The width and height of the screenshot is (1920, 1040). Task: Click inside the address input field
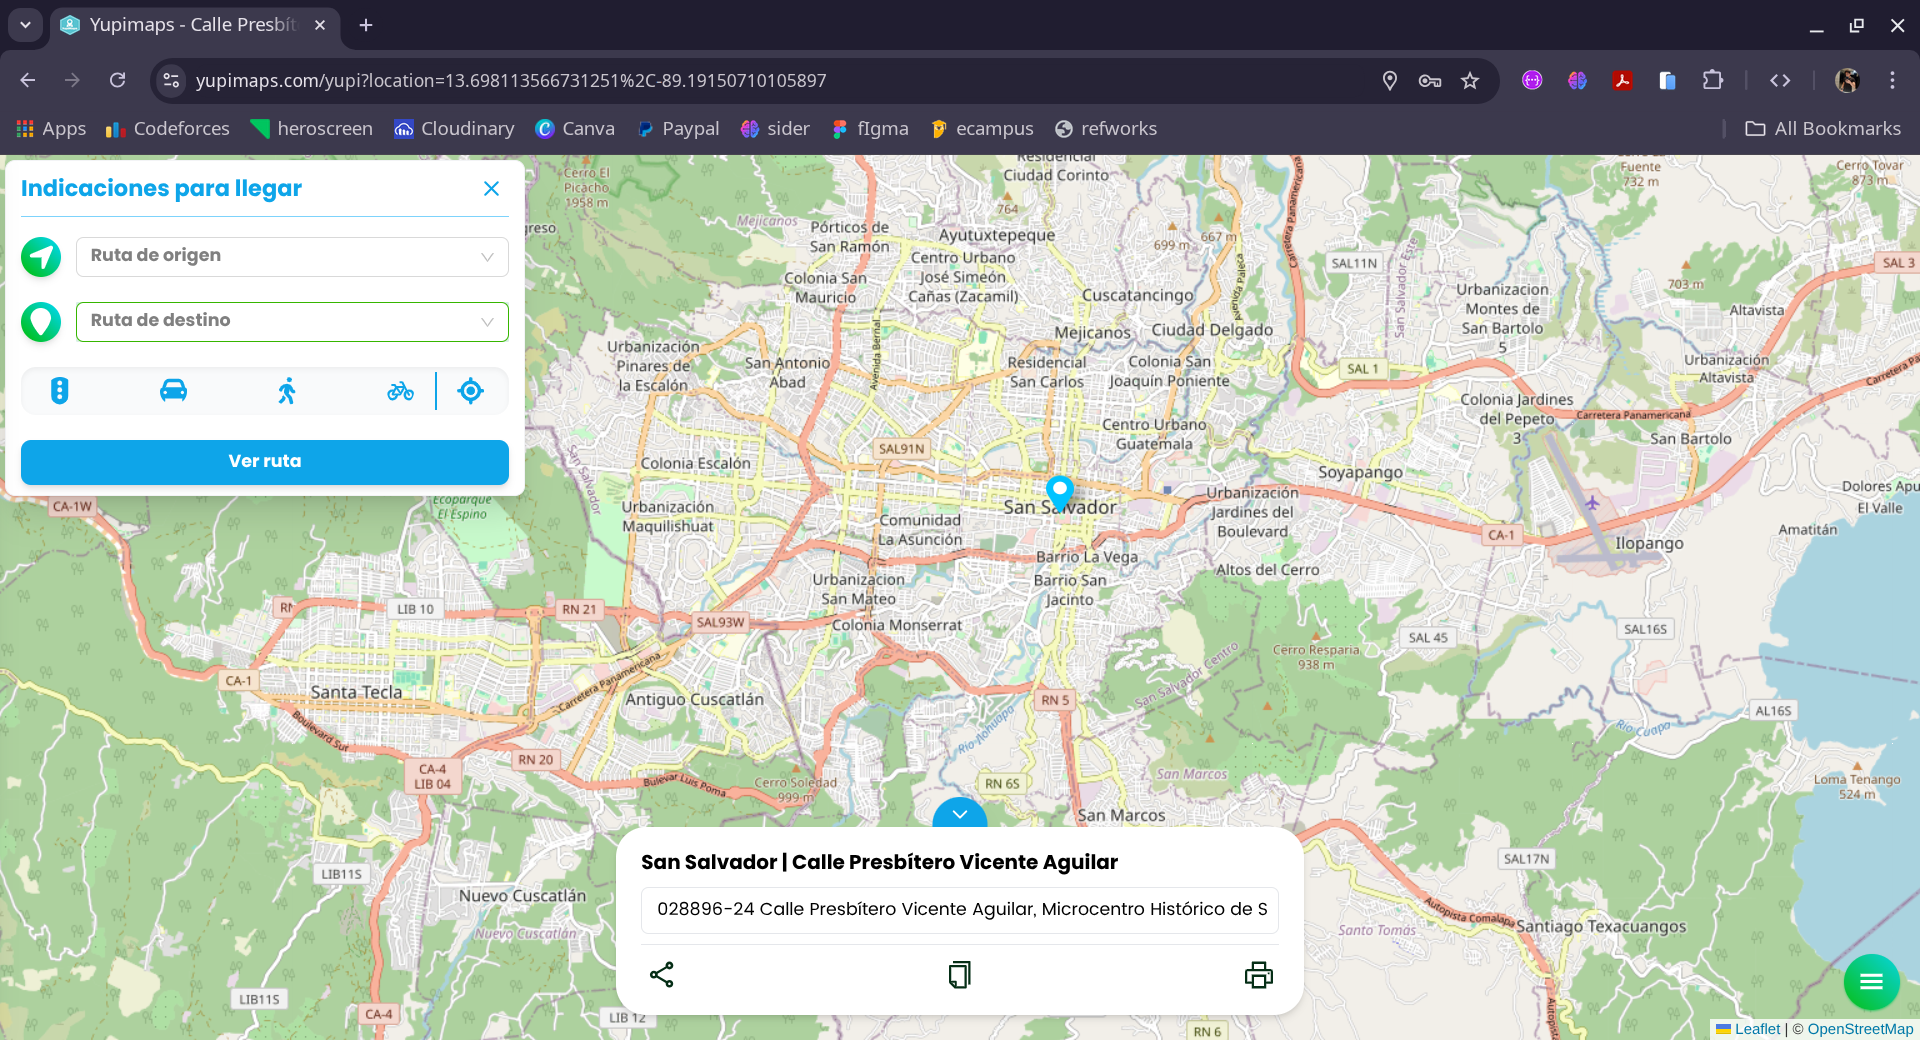pyautogui.click(x=959, y=910)
